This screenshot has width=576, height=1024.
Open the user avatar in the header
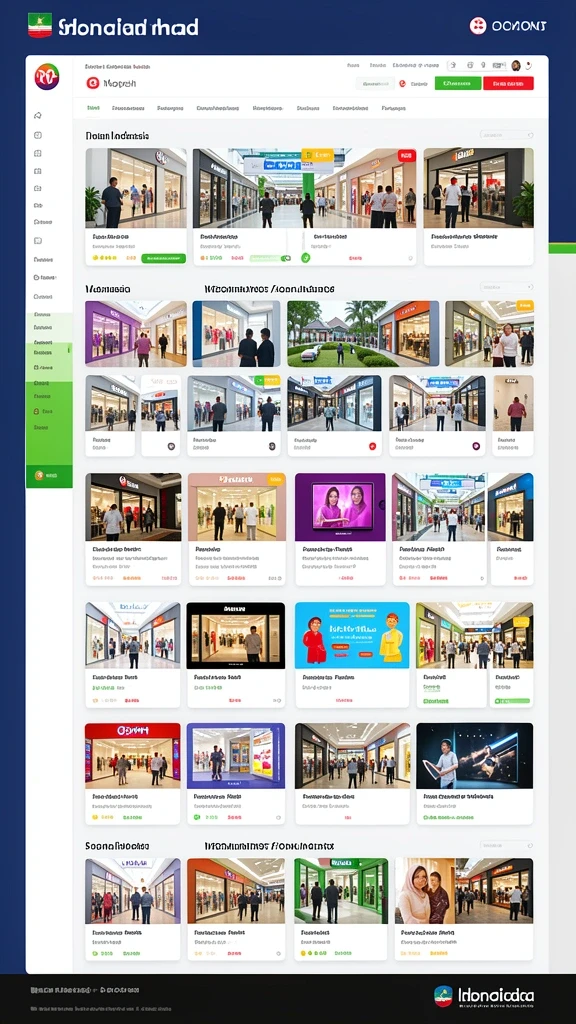516,65
